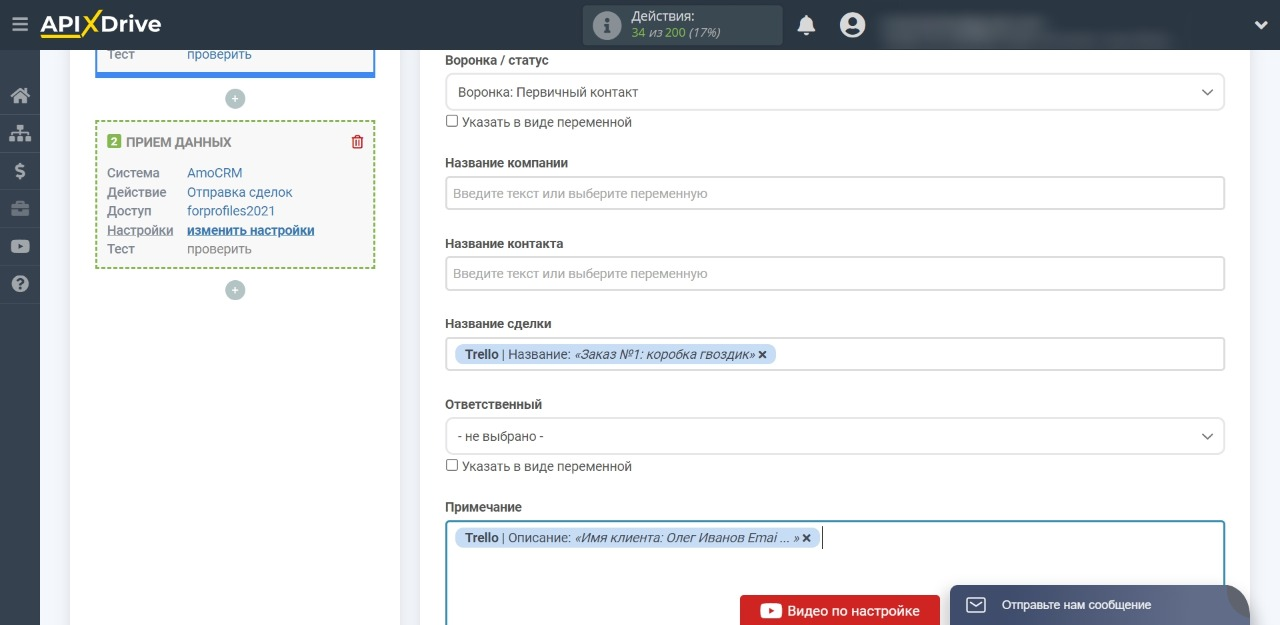Open the notifications bell
The width and height of the screenshot is (1280, 625).
click(806, 26)
